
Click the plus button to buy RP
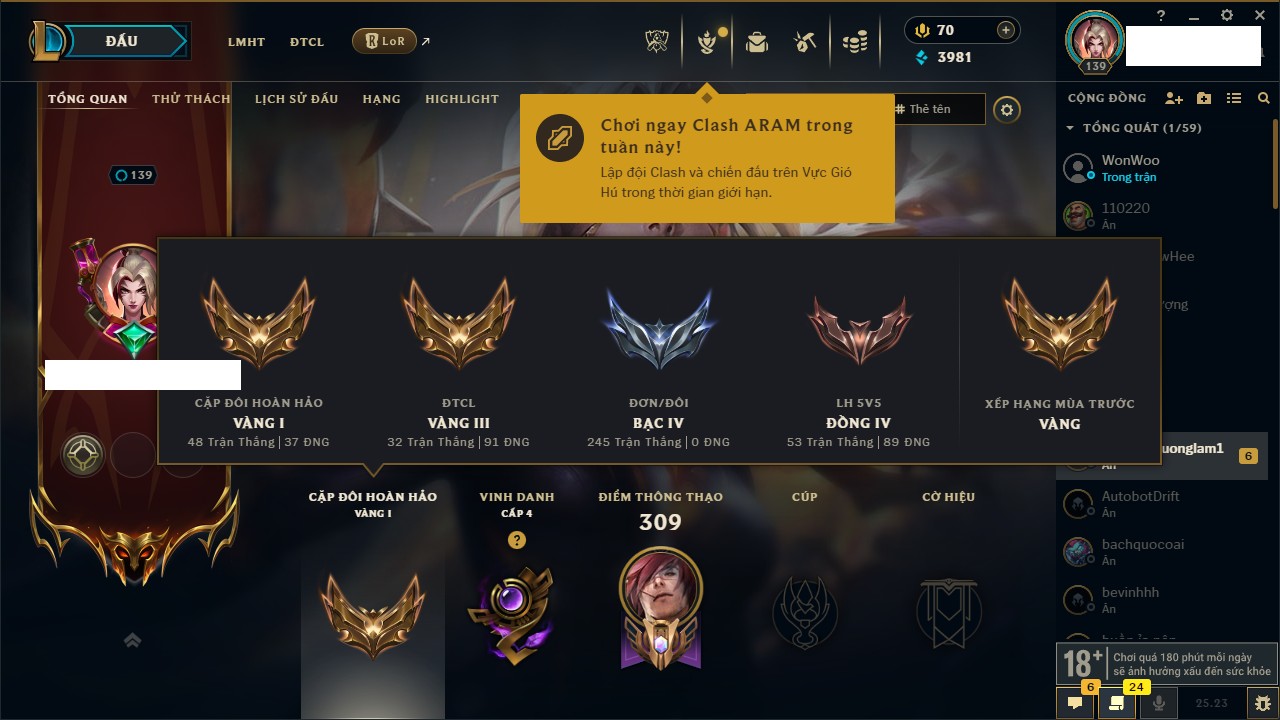tap(1006, 30)
